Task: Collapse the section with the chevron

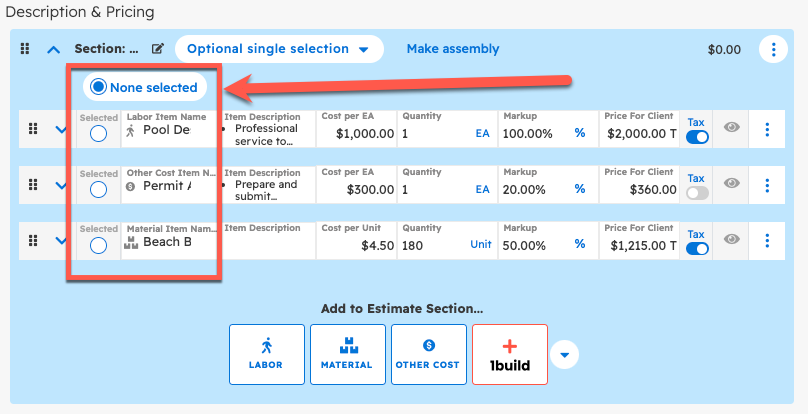Action: point(54,49)
